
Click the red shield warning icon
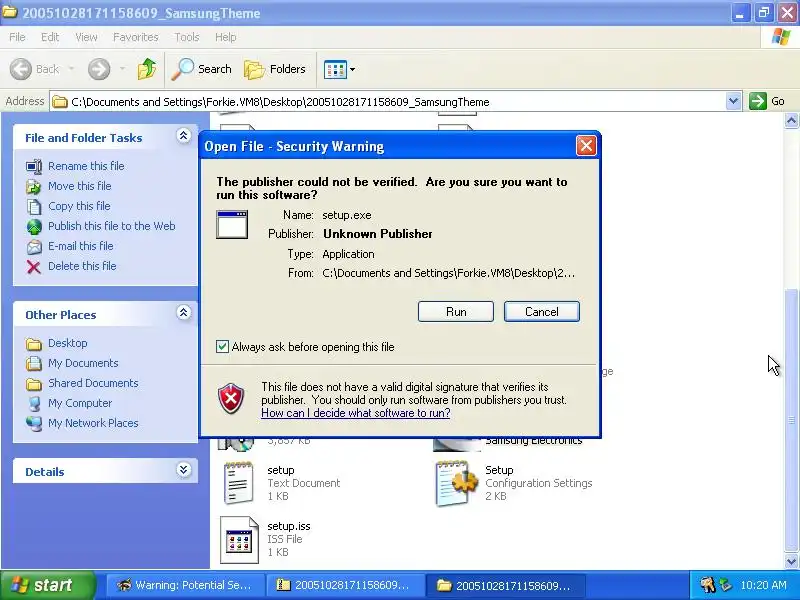tap(231, 398)
